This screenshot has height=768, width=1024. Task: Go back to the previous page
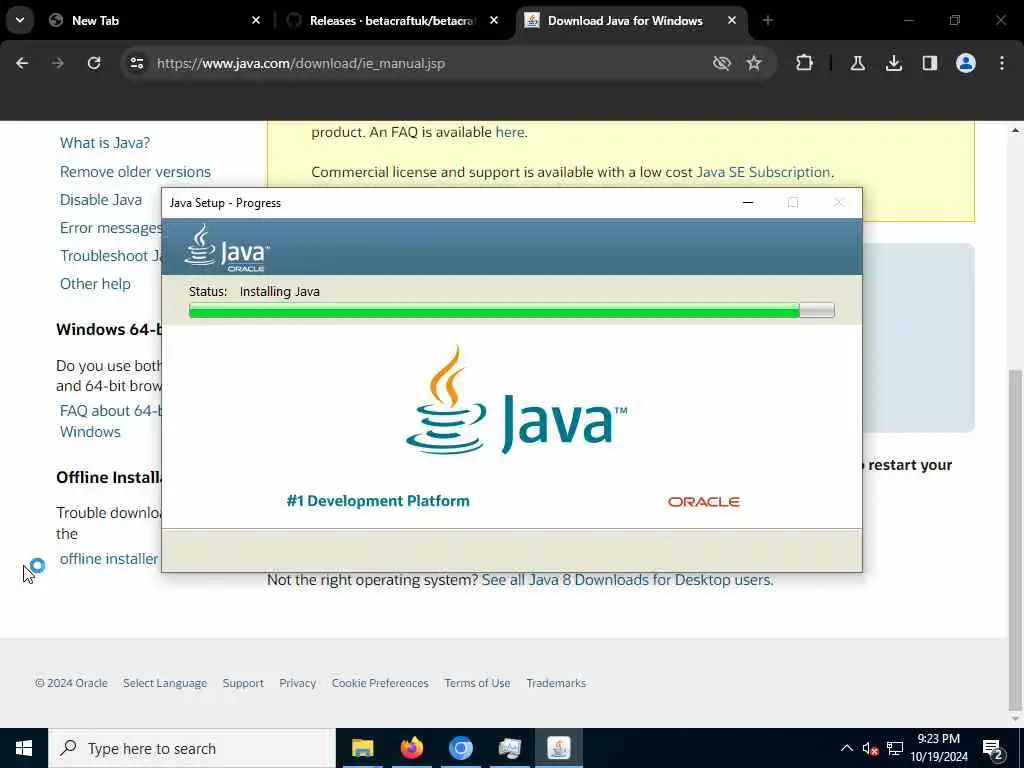coord(22,63)
